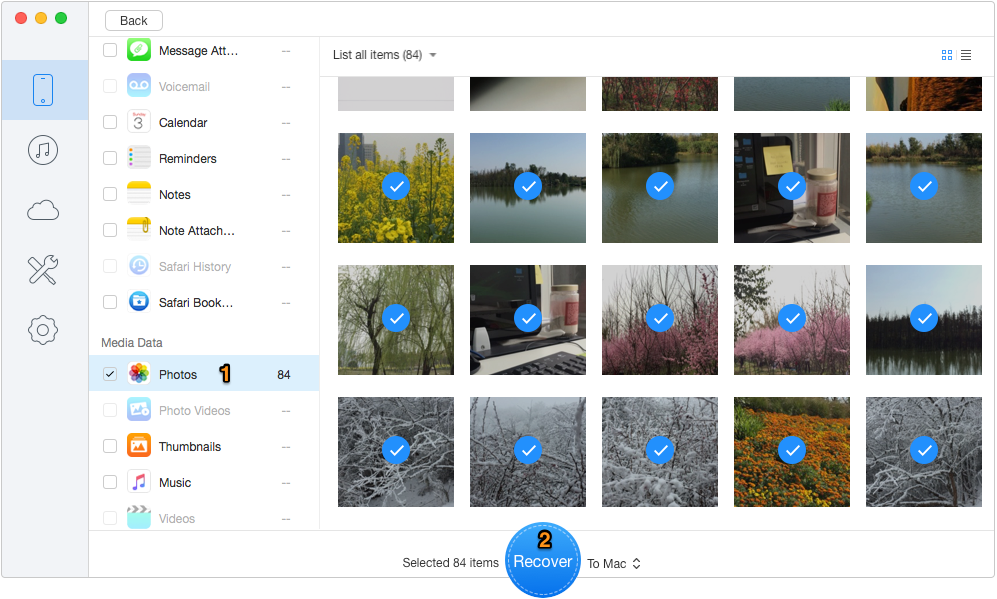Check the Thumbnails checkbox
The width and height of the screenshot is (997, 599).
(110, 446)
